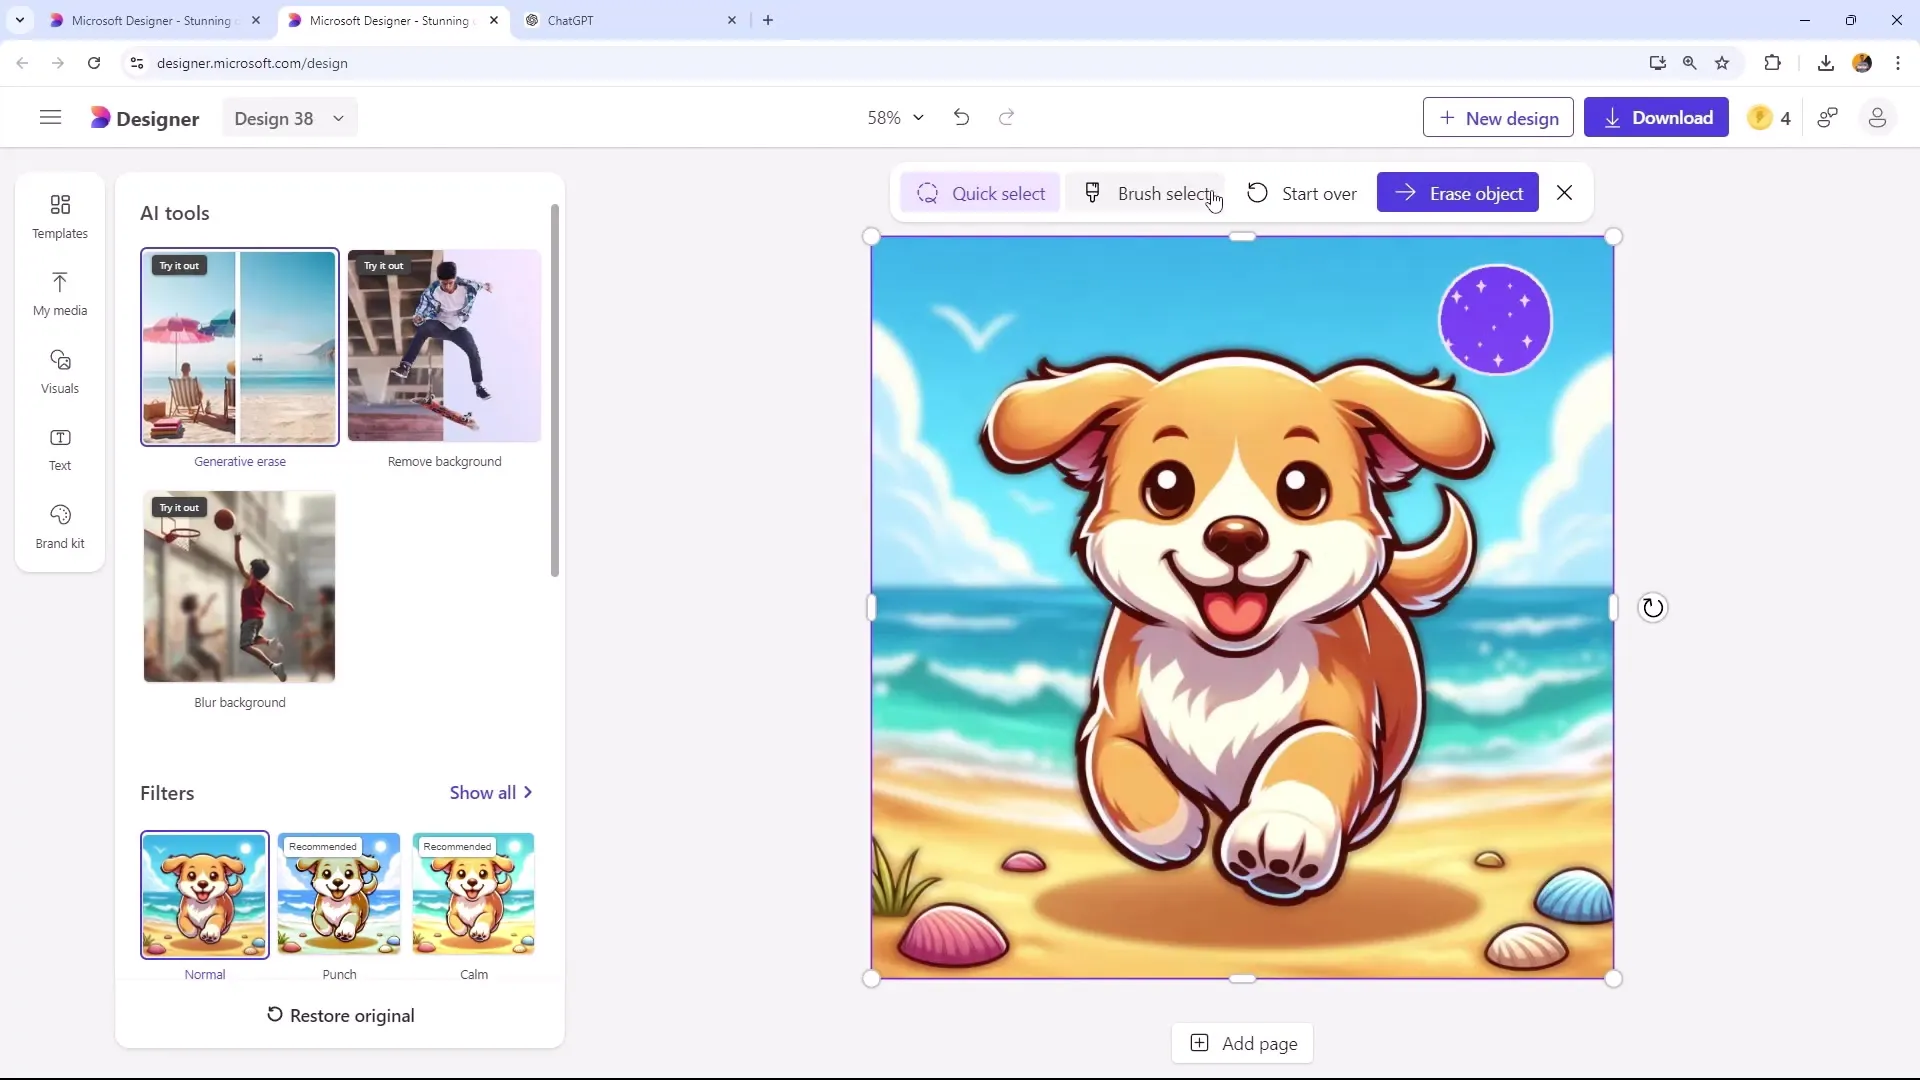Screen dimensions: 1920x1080
Task: Expand Design 38 title dropdown
Action: (339, 119)
